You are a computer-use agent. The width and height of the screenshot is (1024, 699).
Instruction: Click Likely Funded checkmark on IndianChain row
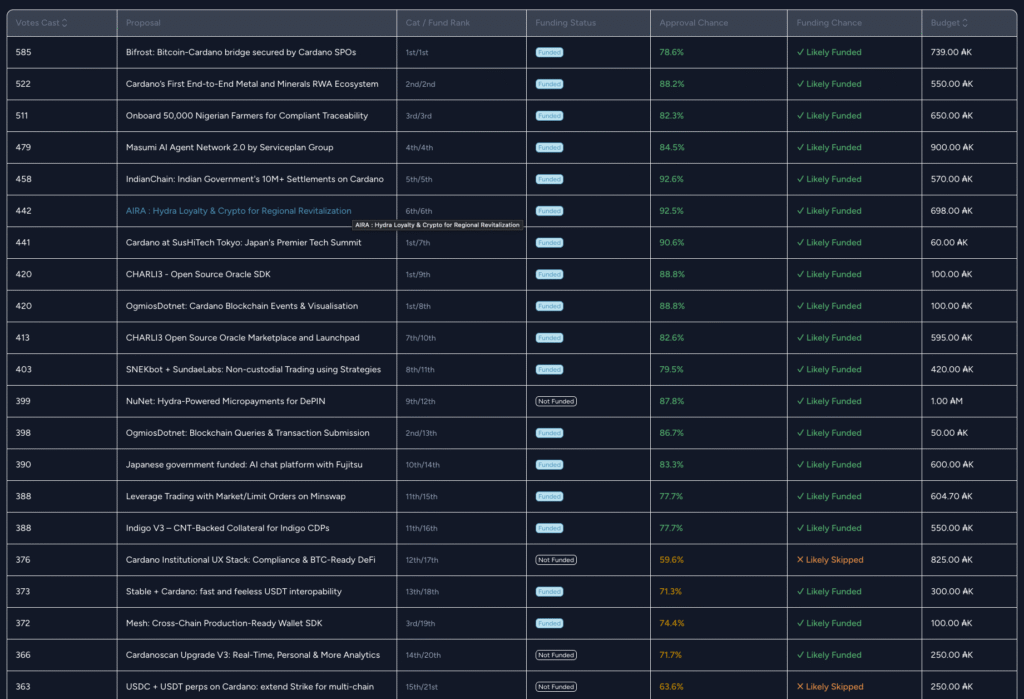pyautogui.click(x=800, y=180)
